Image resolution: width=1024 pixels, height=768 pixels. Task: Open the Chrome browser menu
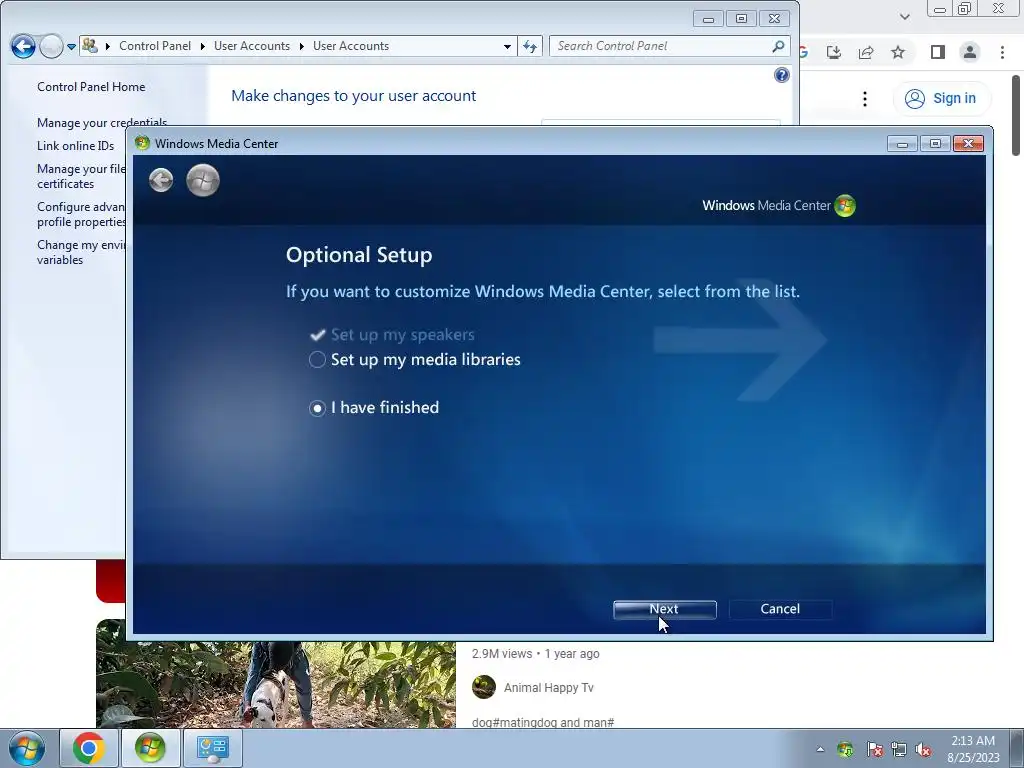pyautogui.click(x=1002, y=52)
